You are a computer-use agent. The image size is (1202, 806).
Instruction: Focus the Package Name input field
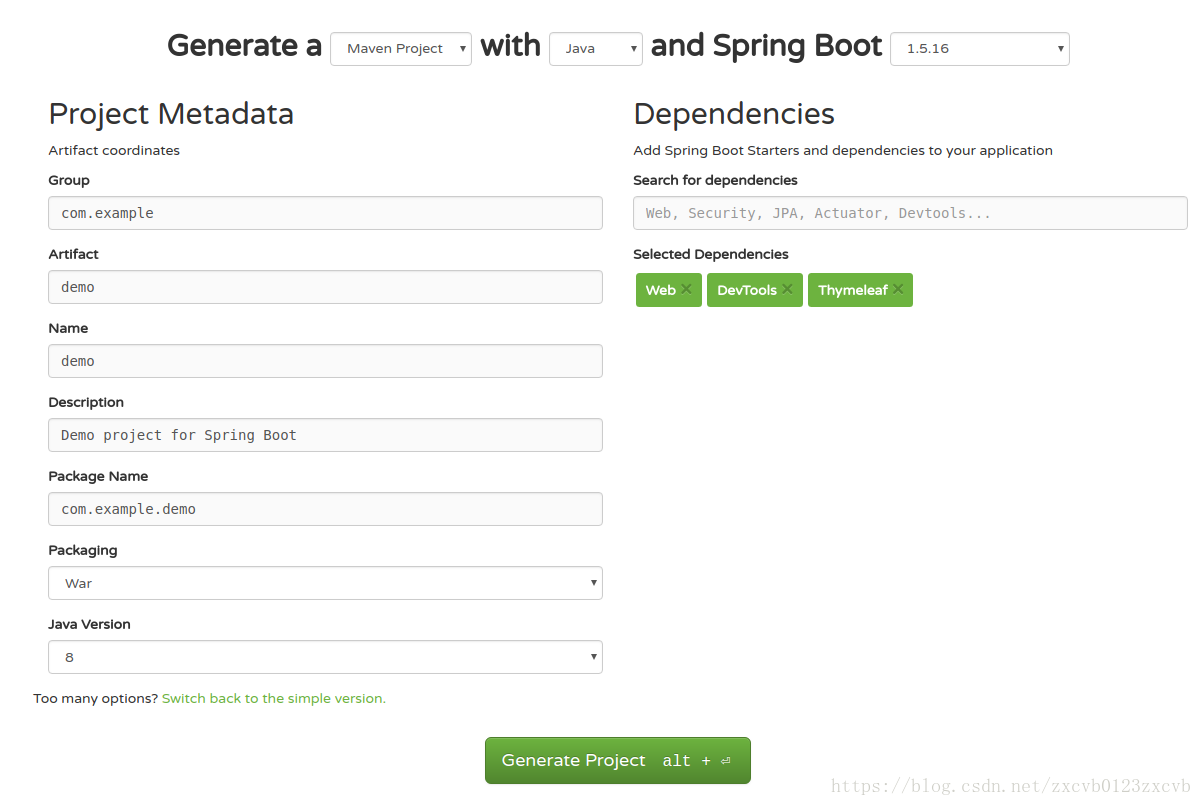325,509
